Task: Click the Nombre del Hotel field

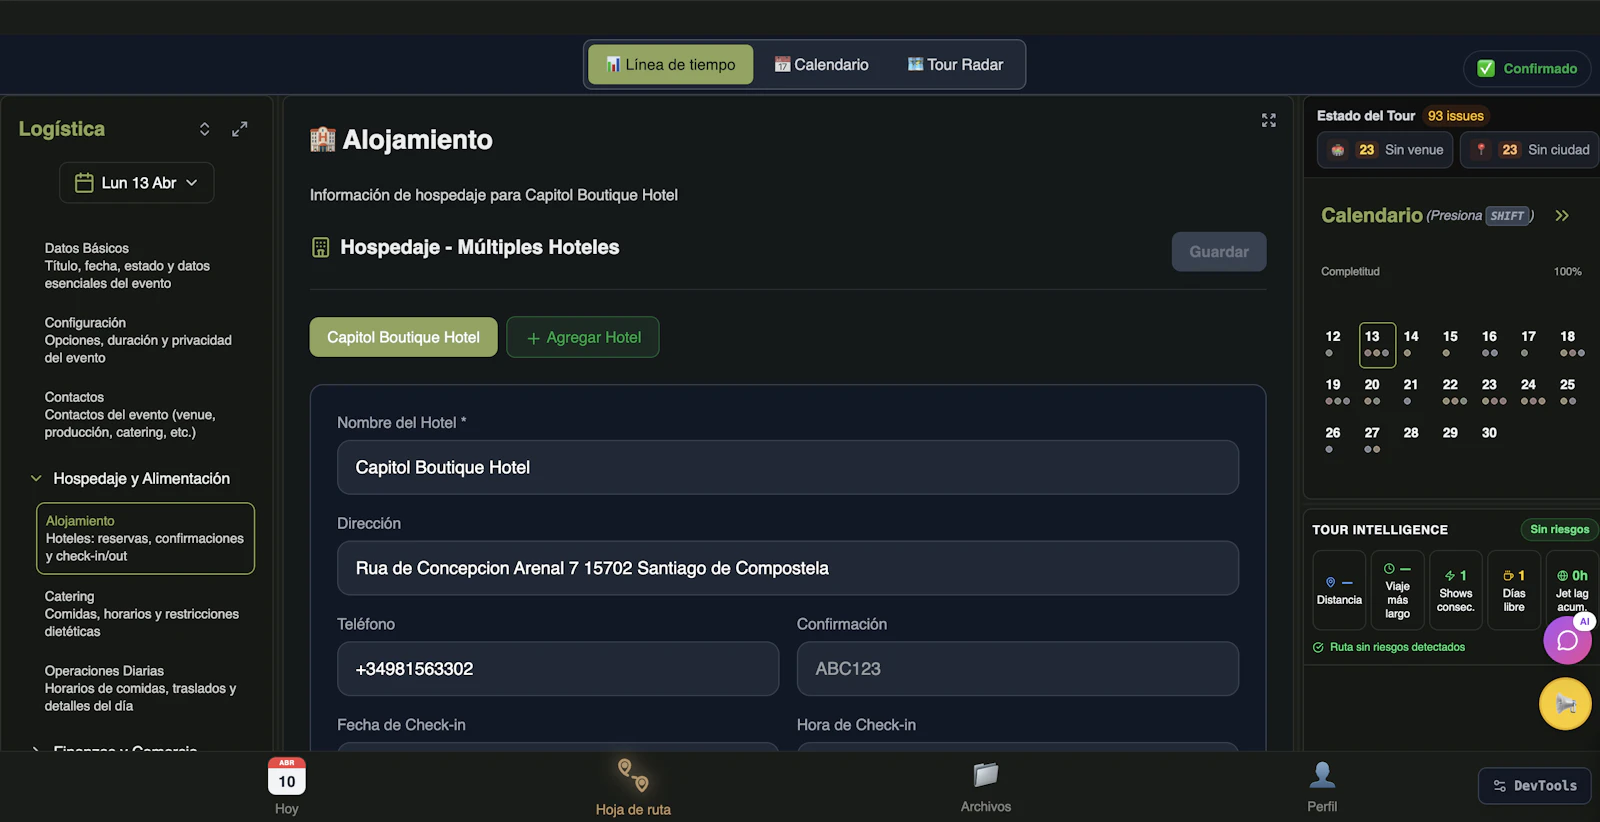Action: click(788, 467)
